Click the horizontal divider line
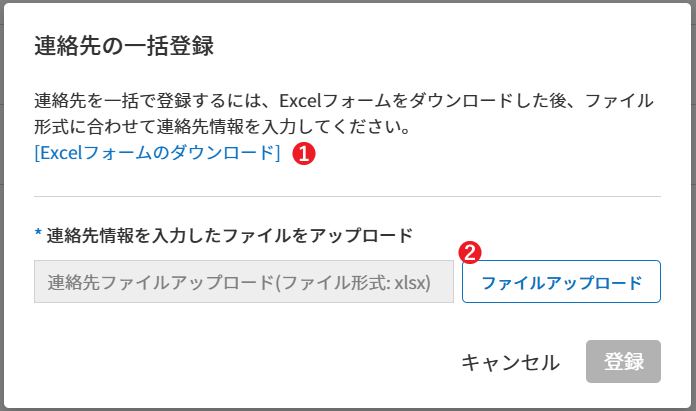The image size is (696, 411). (x=347, y=197)
